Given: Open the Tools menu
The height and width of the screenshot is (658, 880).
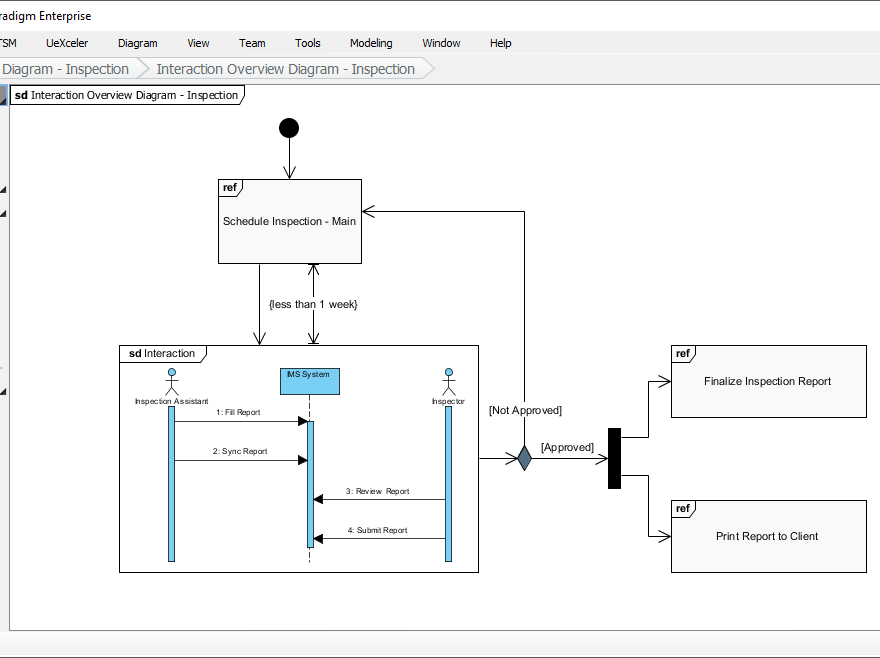Looking at the screenshot, I should (x=307, y=43).
